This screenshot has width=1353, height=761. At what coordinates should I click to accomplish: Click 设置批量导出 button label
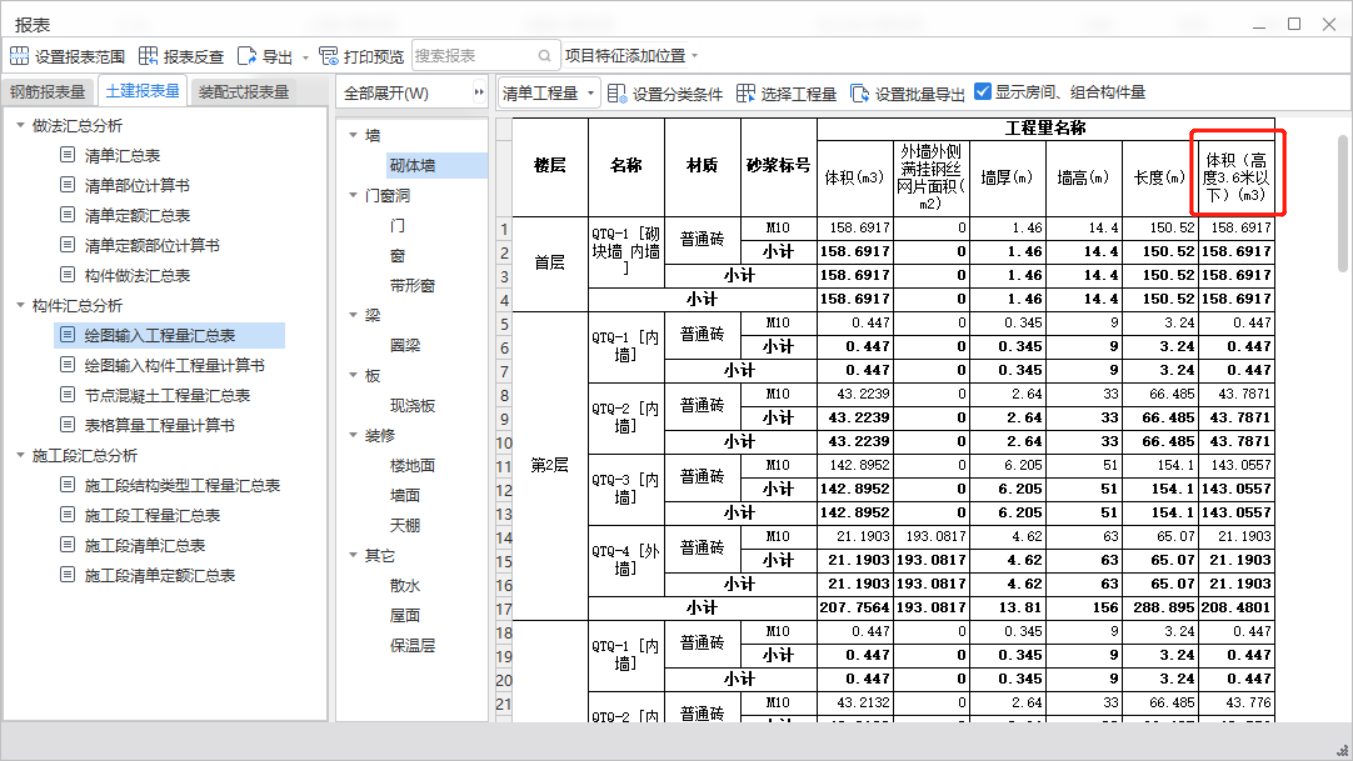click(x=920, y=94)
